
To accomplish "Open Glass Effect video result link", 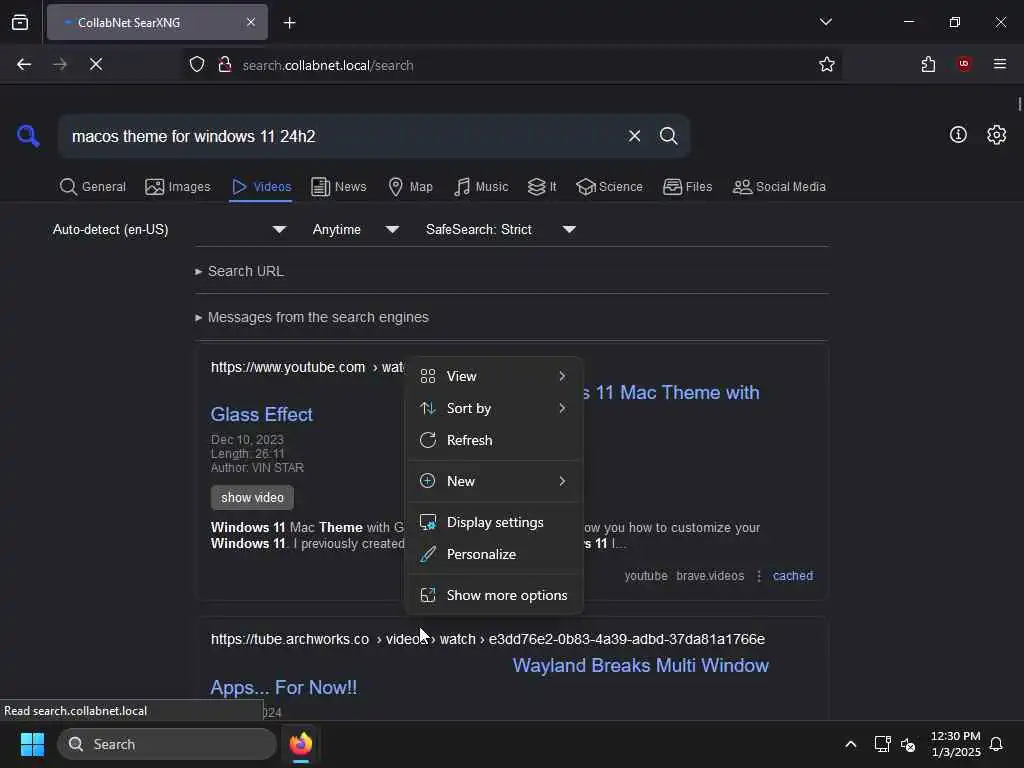I will (x=262, y=415).
